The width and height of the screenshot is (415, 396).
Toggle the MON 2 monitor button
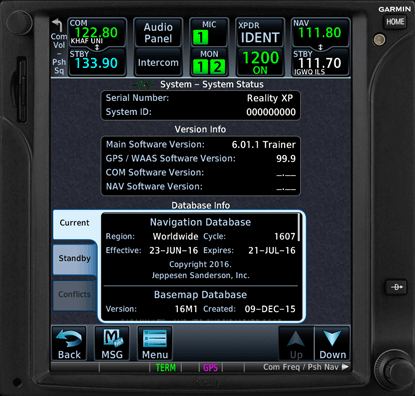(x=217, y=67)
